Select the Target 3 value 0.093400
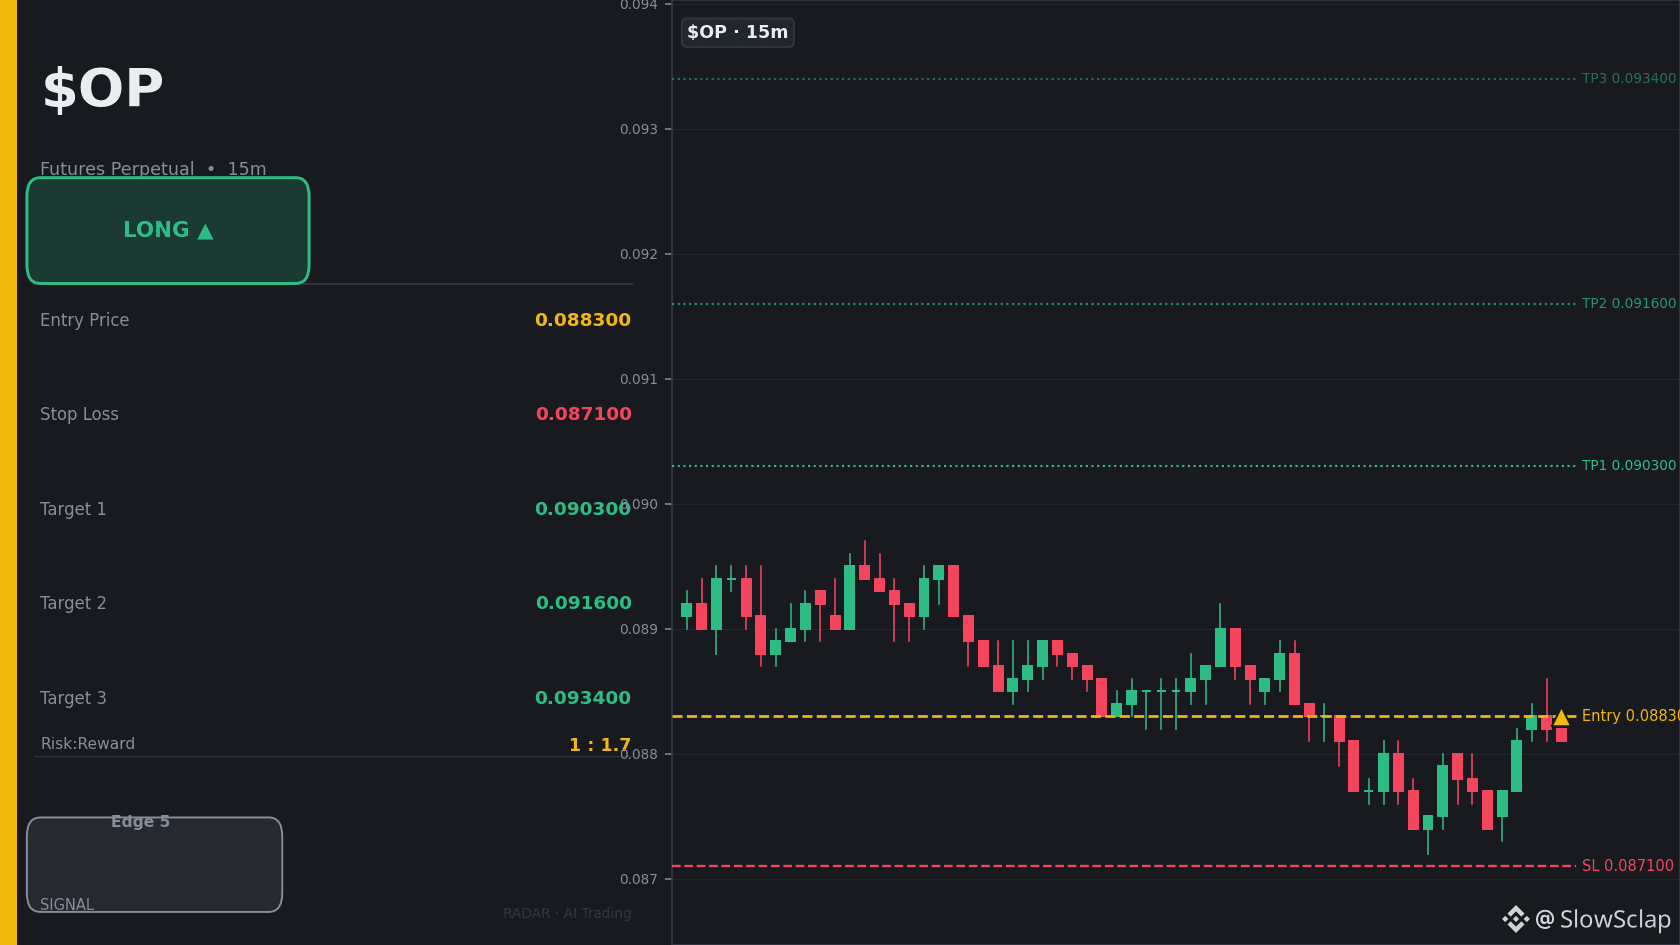This screenshot has width=1680, height=945. [583, 698]
